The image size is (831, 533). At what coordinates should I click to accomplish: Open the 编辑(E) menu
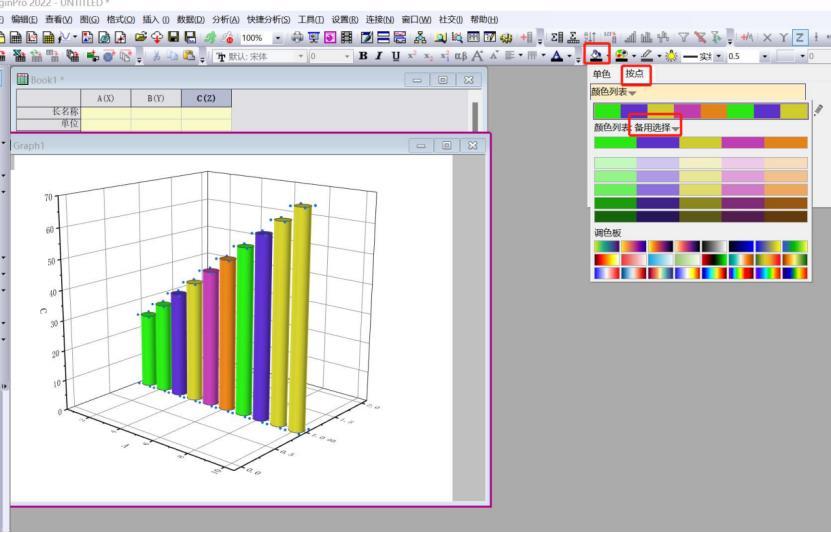pos(24,20)
